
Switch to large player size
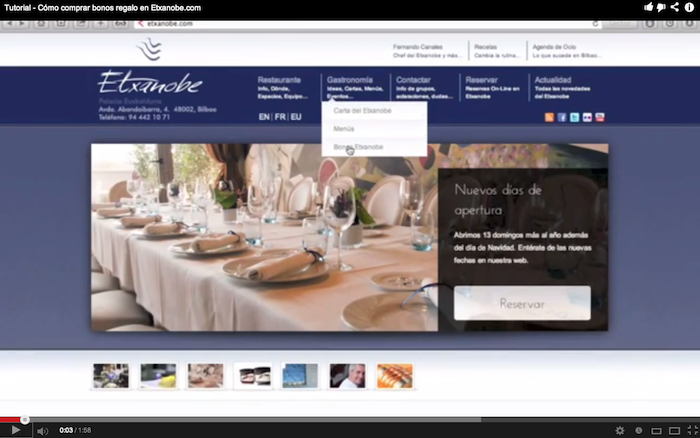click(675, 431)
